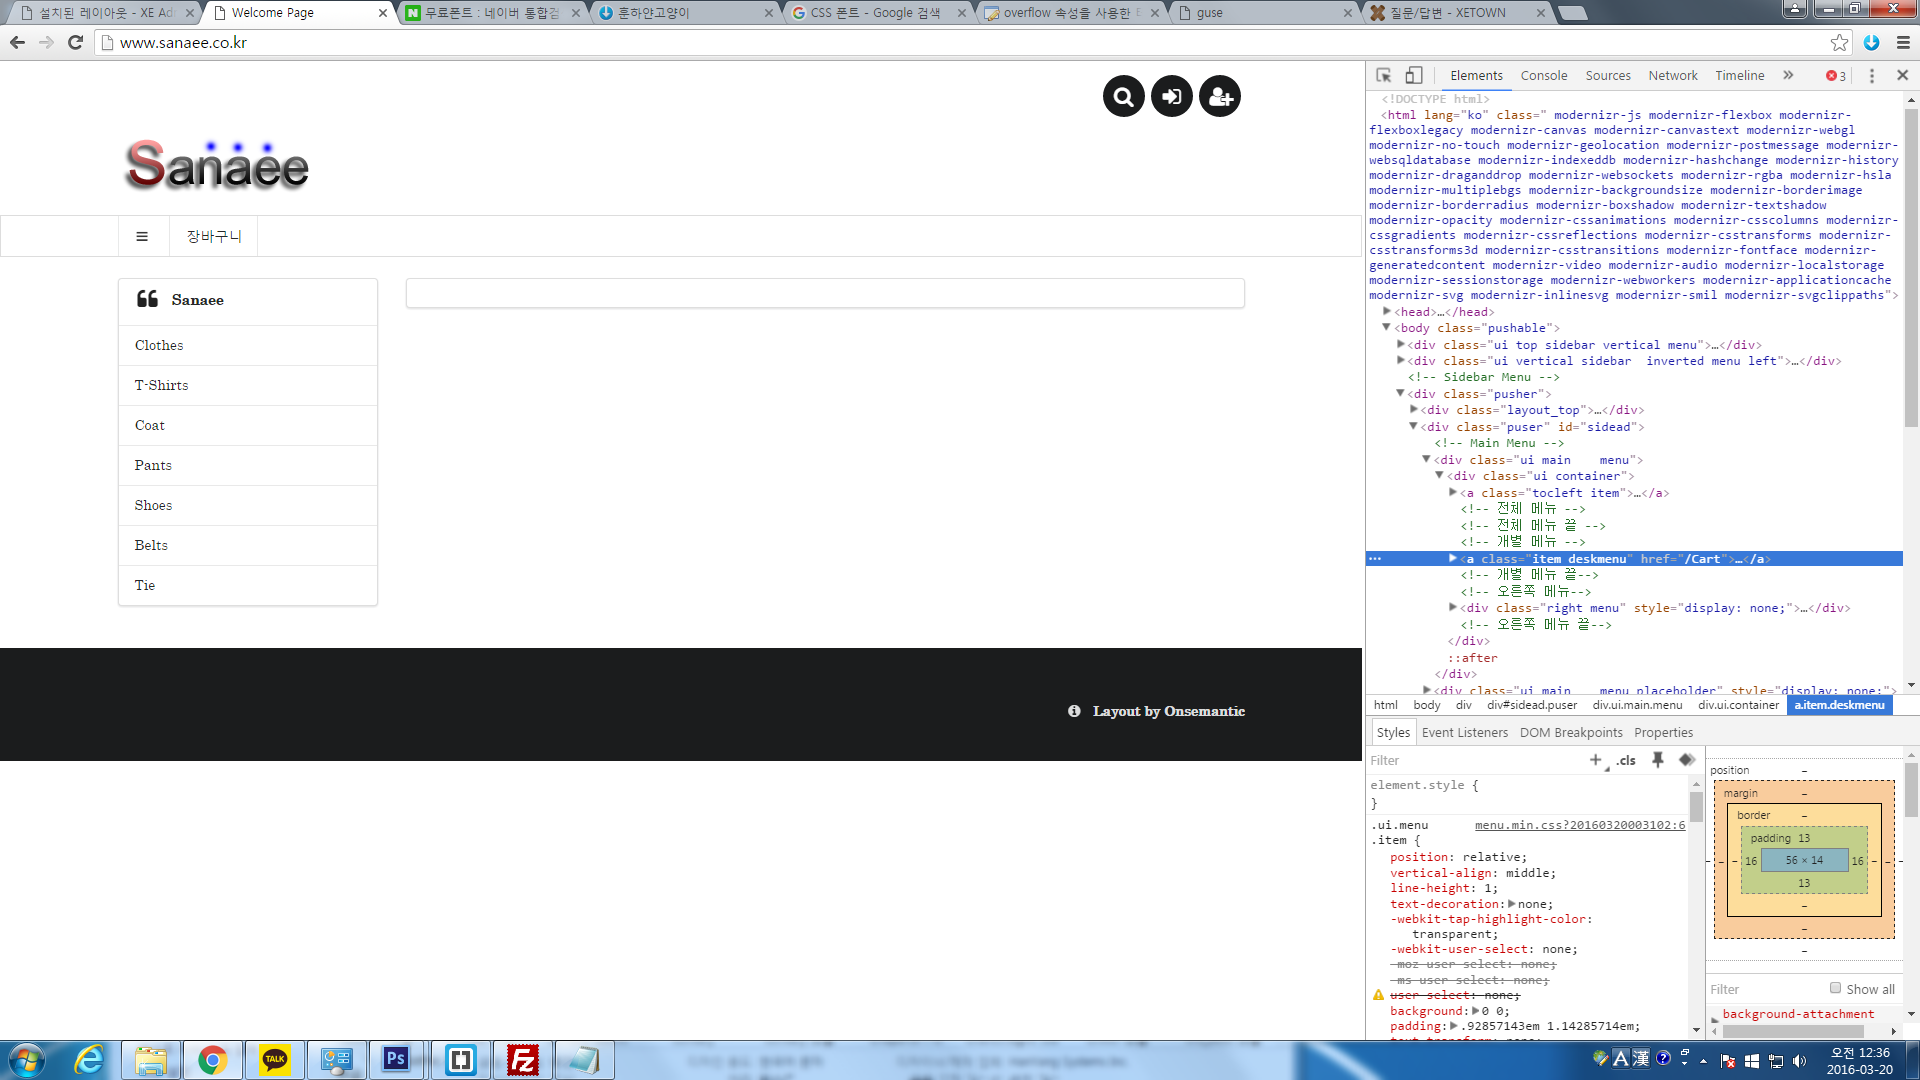Click the search icon on the page
The image size is (1920, 1080).
tap(1123, 97)
